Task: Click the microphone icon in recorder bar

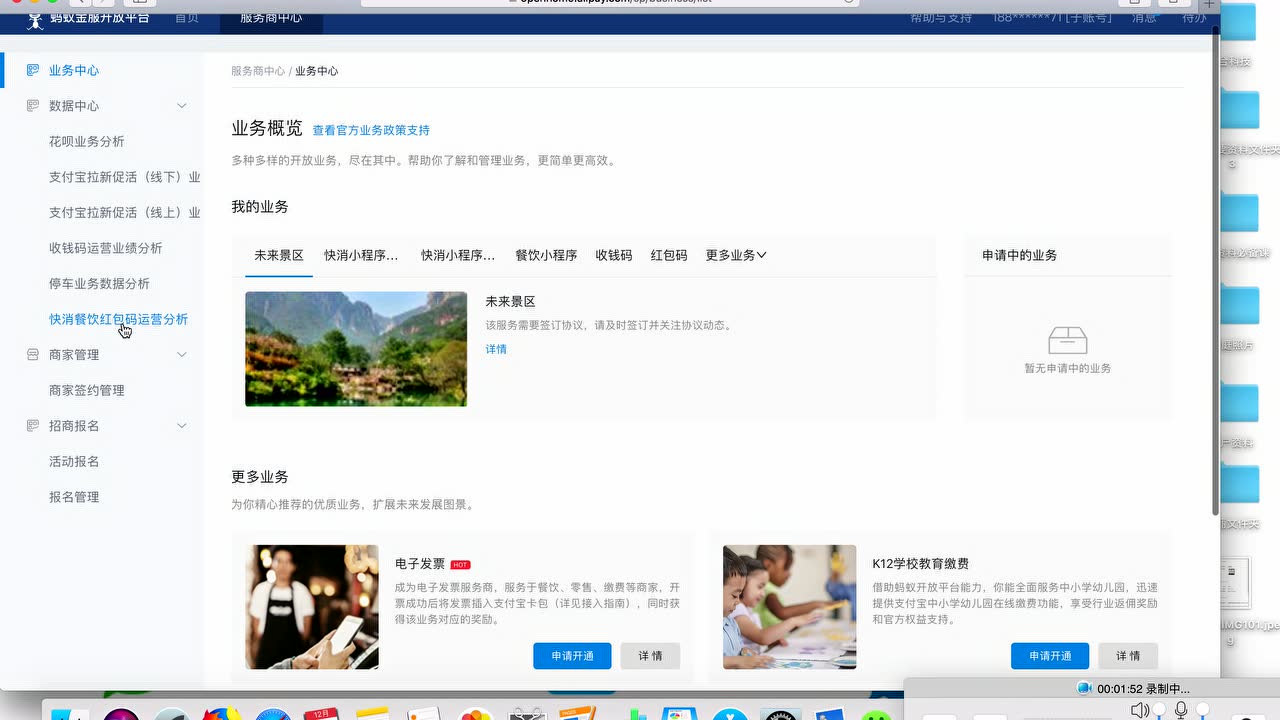Action: point(1181,709)
